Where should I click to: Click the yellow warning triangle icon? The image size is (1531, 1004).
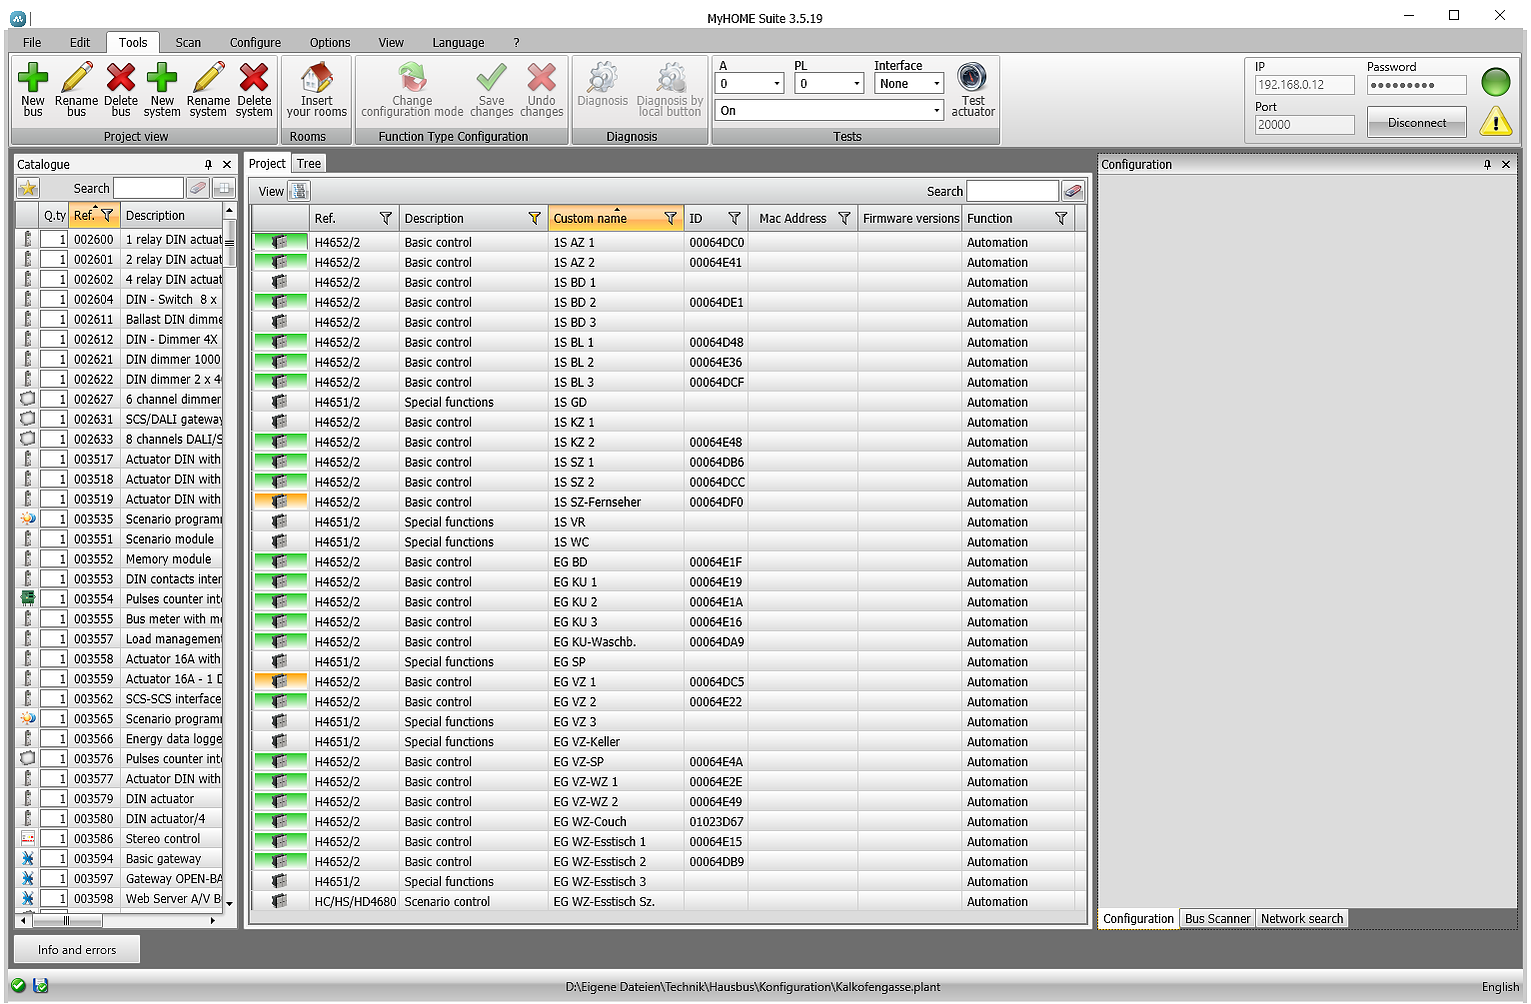tap(1496, 122)
